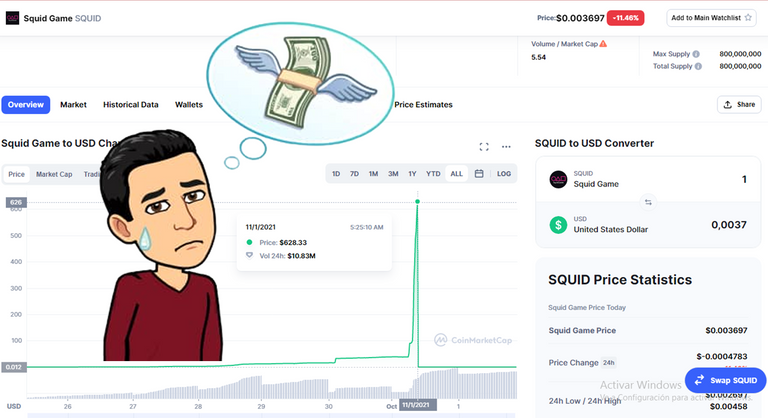Click the Volume / Market Cap value 5.54
768x418 pixels.
pyautogui.click(x=538, y=57)
